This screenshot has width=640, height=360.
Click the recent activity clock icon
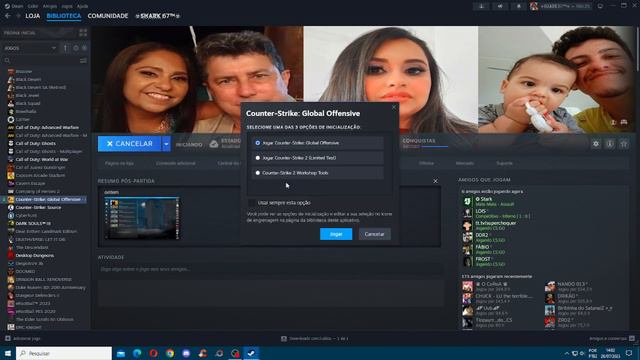(x=76, y=48)
